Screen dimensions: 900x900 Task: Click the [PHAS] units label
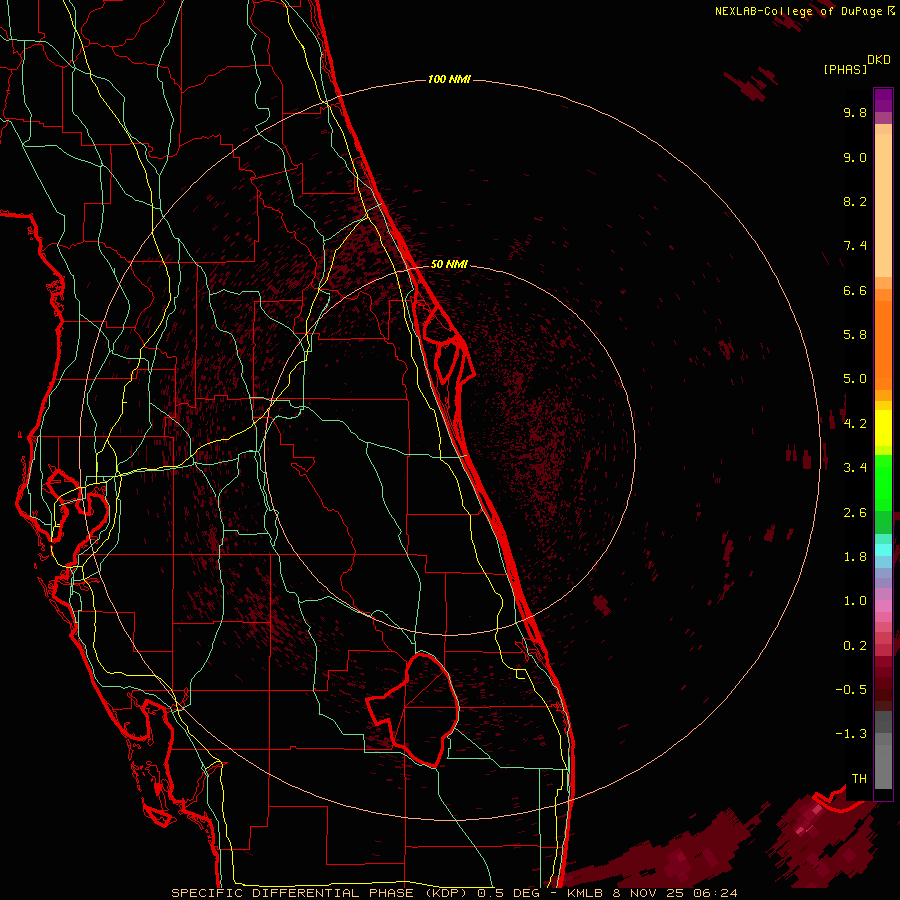tap(845, 69)
